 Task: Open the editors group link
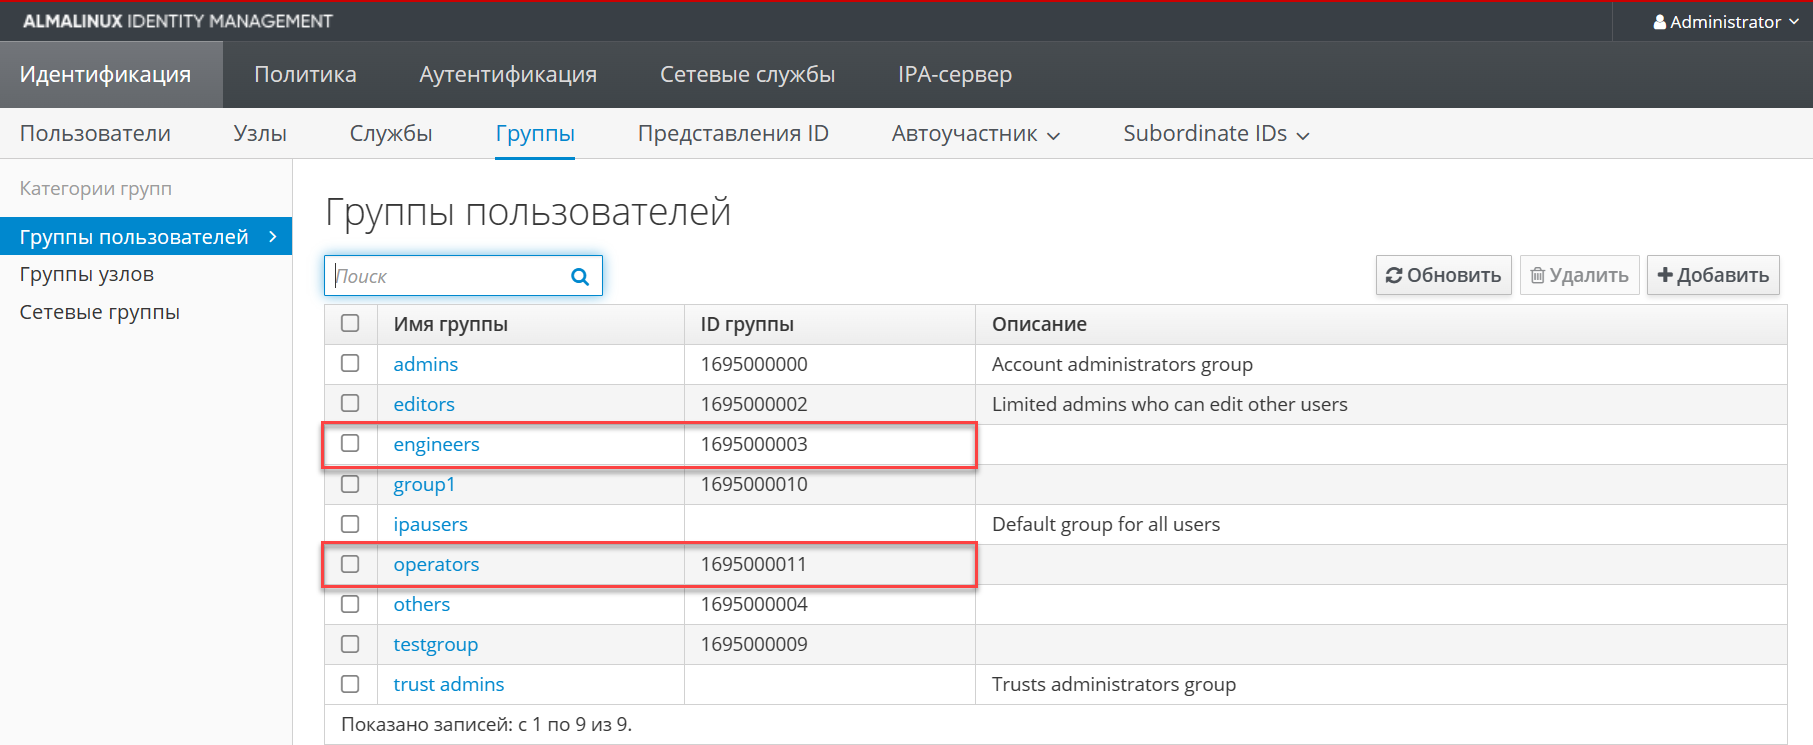pyautogui.click(x=424, y=404)
